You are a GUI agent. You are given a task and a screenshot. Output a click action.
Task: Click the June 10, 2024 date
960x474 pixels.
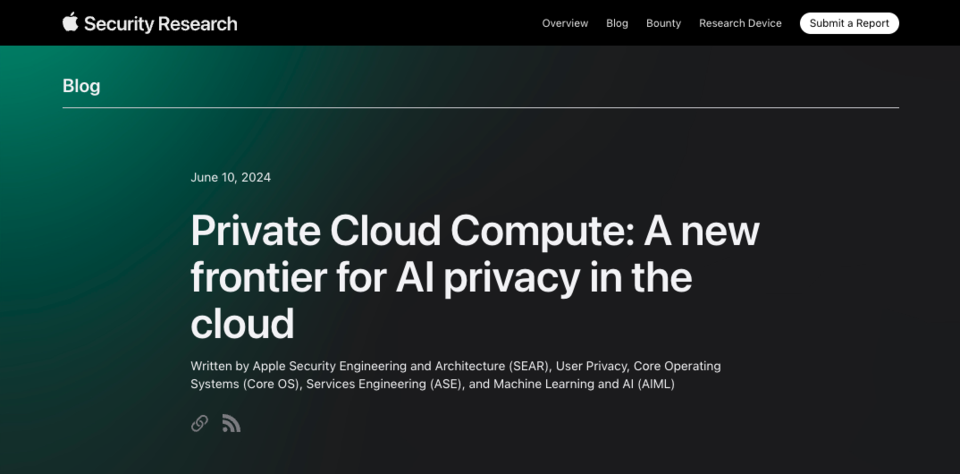pyautogui.click(x=230, y=177)
